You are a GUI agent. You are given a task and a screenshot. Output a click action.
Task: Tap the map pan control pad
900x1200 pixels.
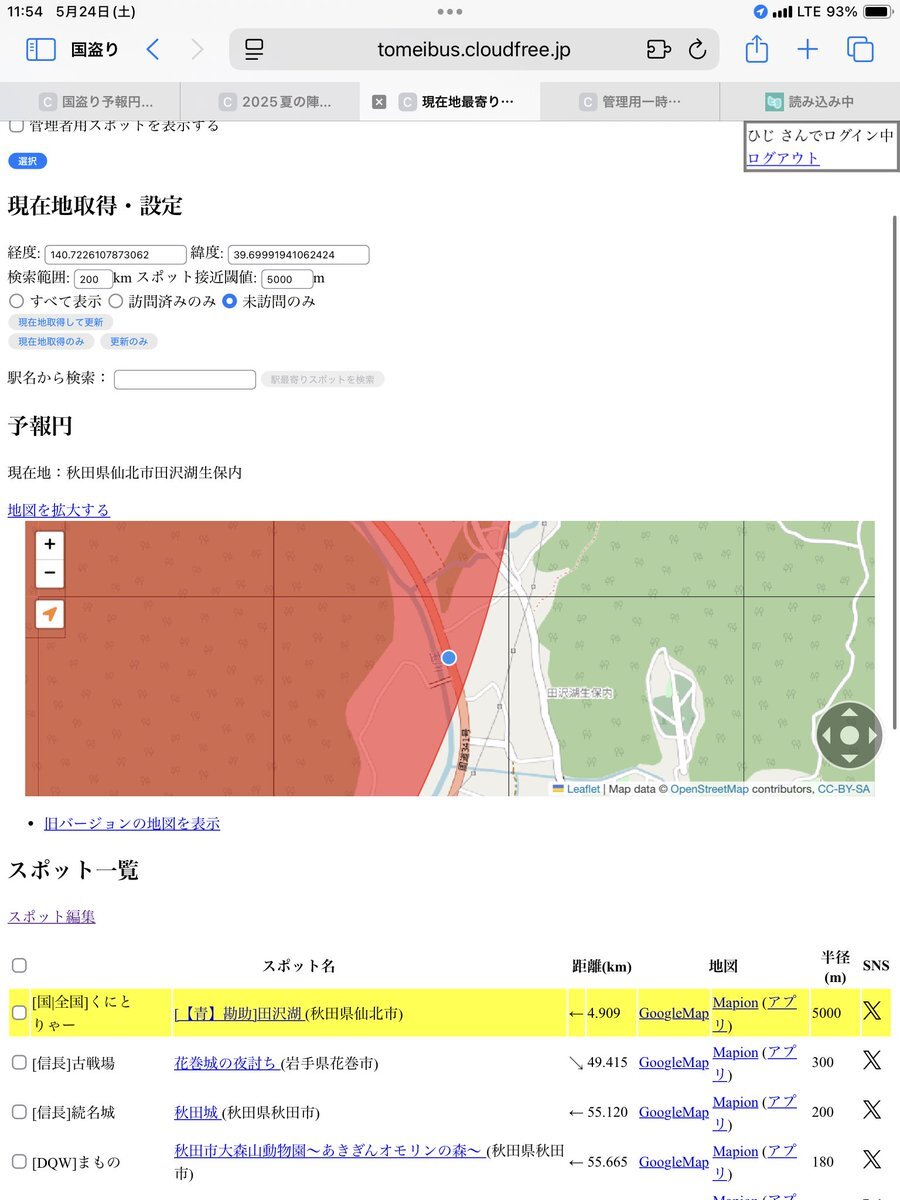(848, 735)
